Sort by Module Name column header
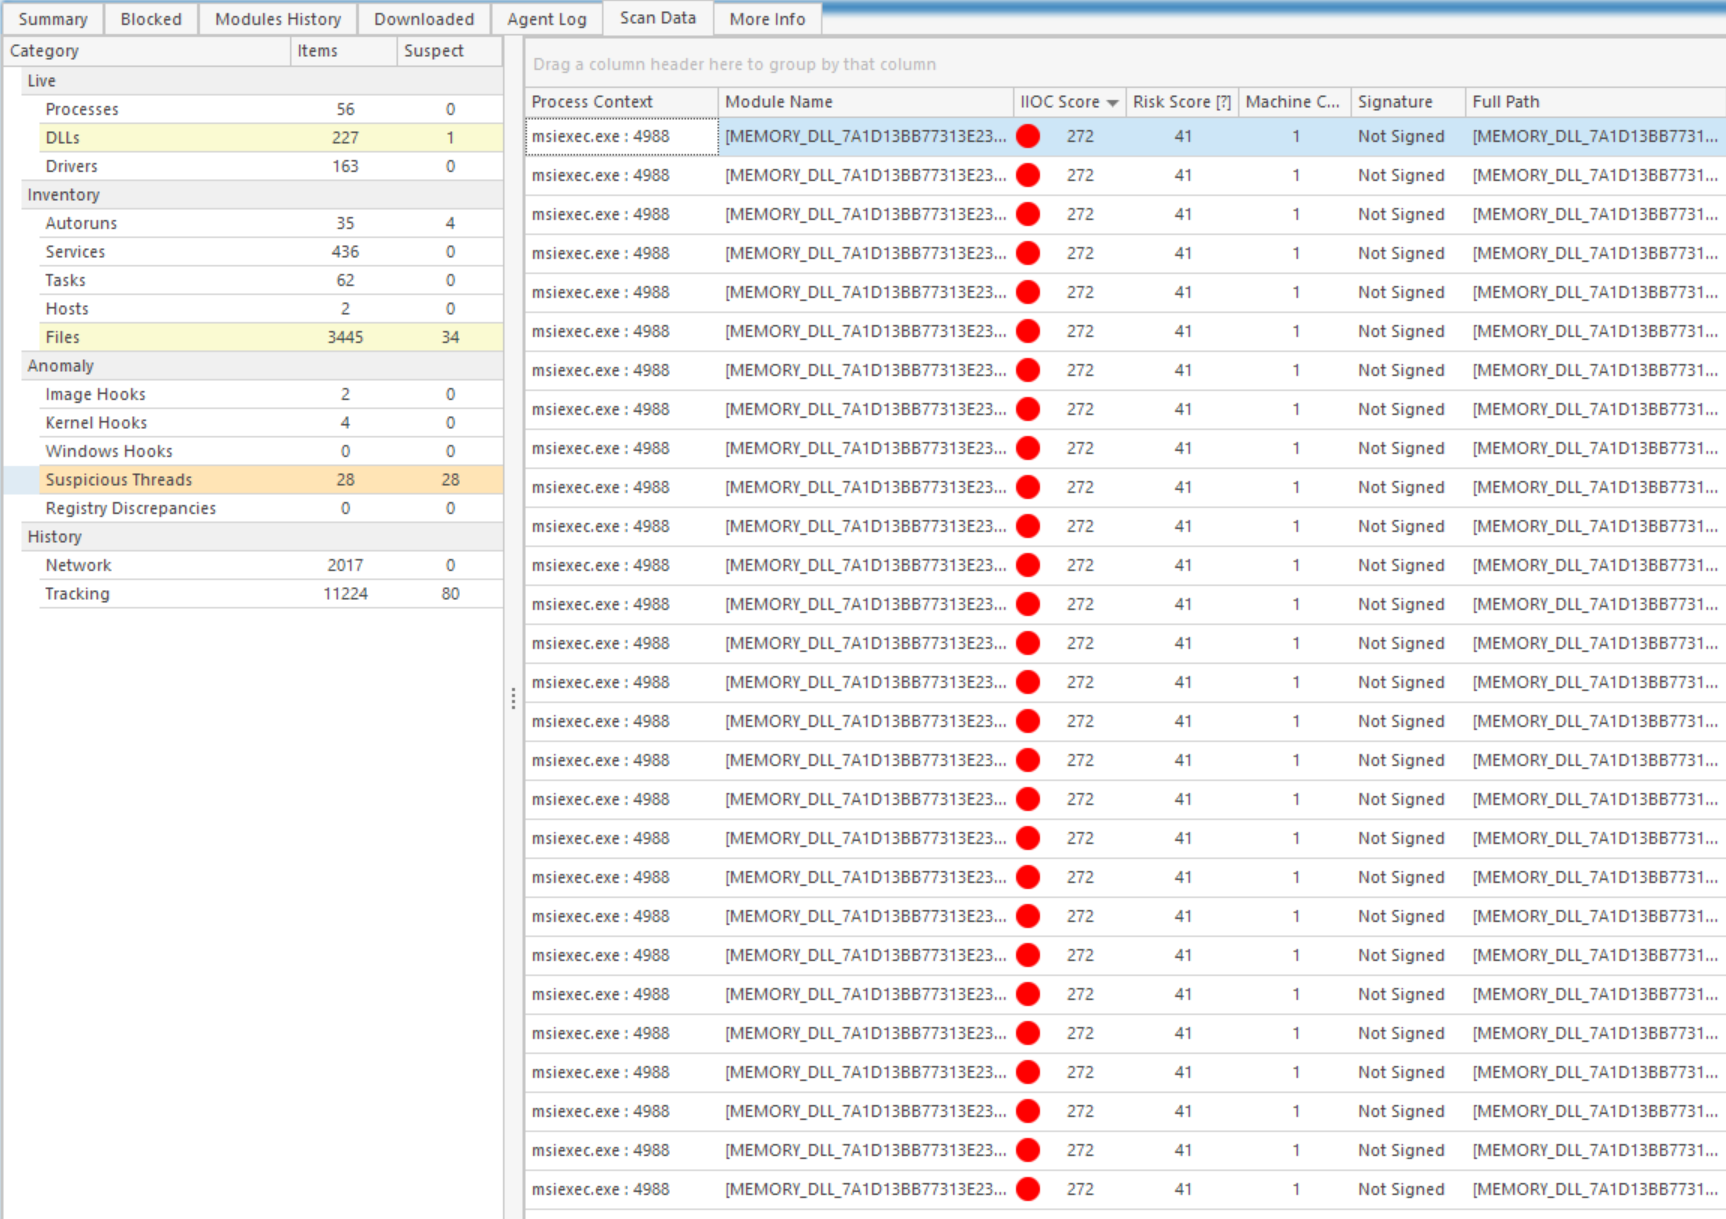 click(778, 102)
